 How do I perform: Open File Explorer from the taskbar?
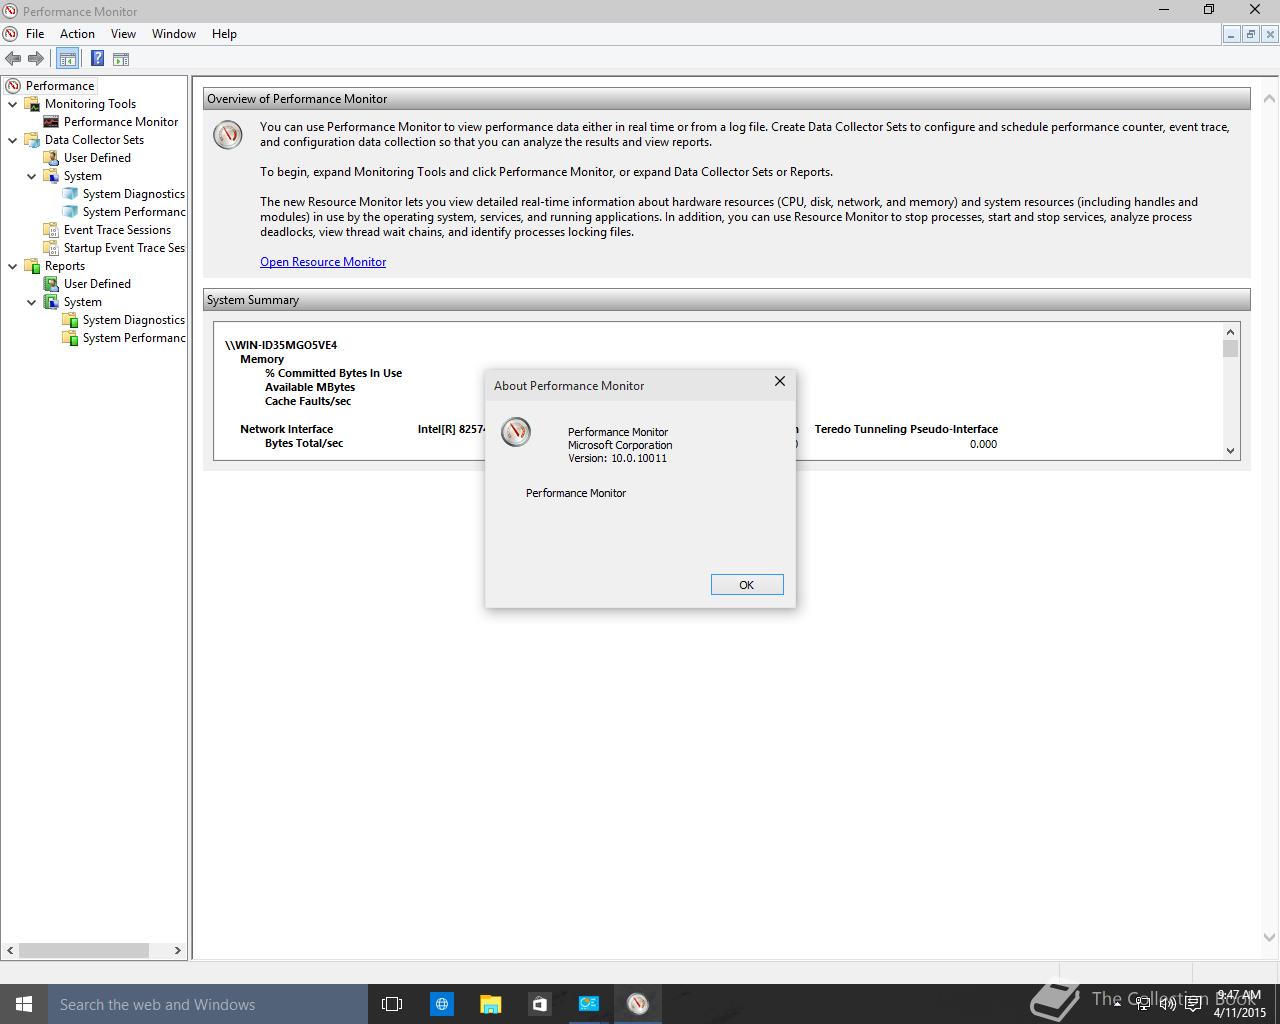pos(490,1004)
